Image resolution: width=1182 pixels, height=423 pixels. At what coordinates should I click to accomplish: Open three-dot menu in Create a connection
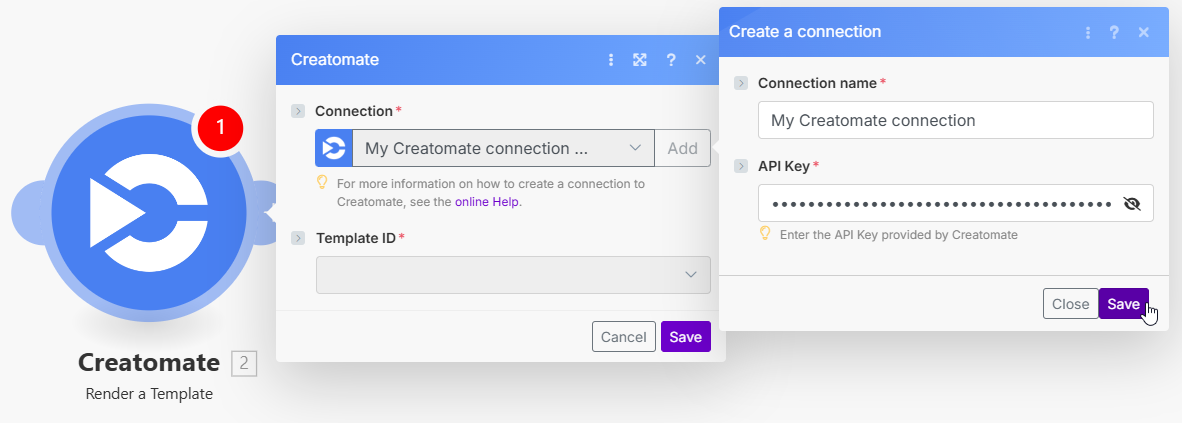1088,32
